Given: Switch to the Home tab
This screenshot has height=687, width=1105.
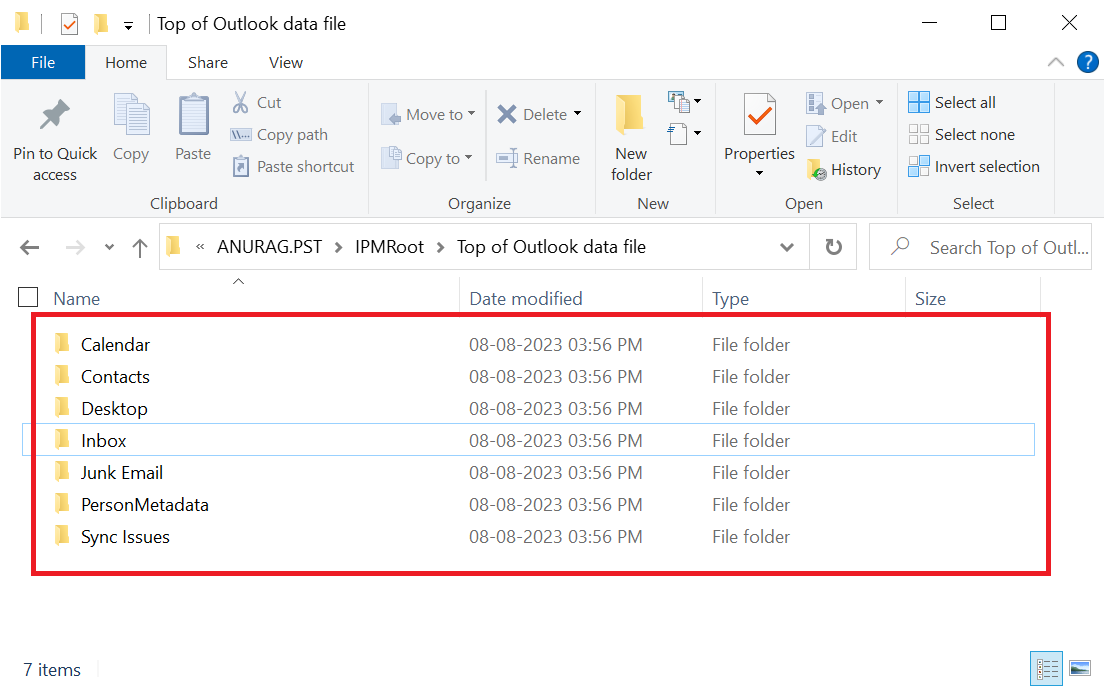Looking at the screenshot, I should pos(126,63).
